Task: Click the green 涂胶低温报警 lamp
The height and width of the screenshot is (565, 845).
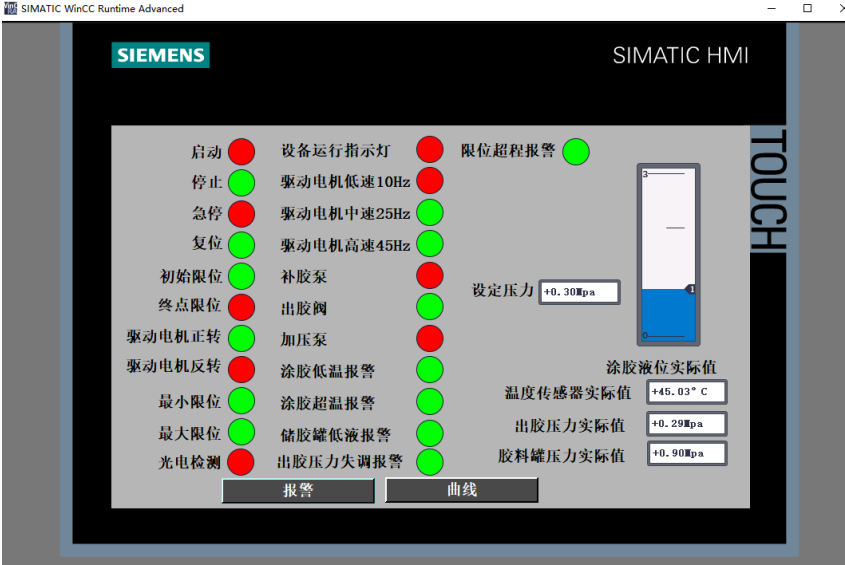Action: coord(430,370)
